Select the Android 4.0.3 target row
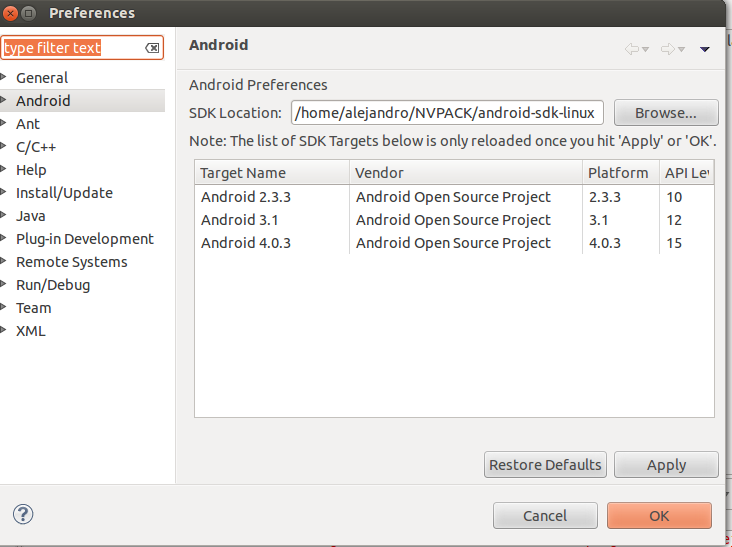 (454, 243)
